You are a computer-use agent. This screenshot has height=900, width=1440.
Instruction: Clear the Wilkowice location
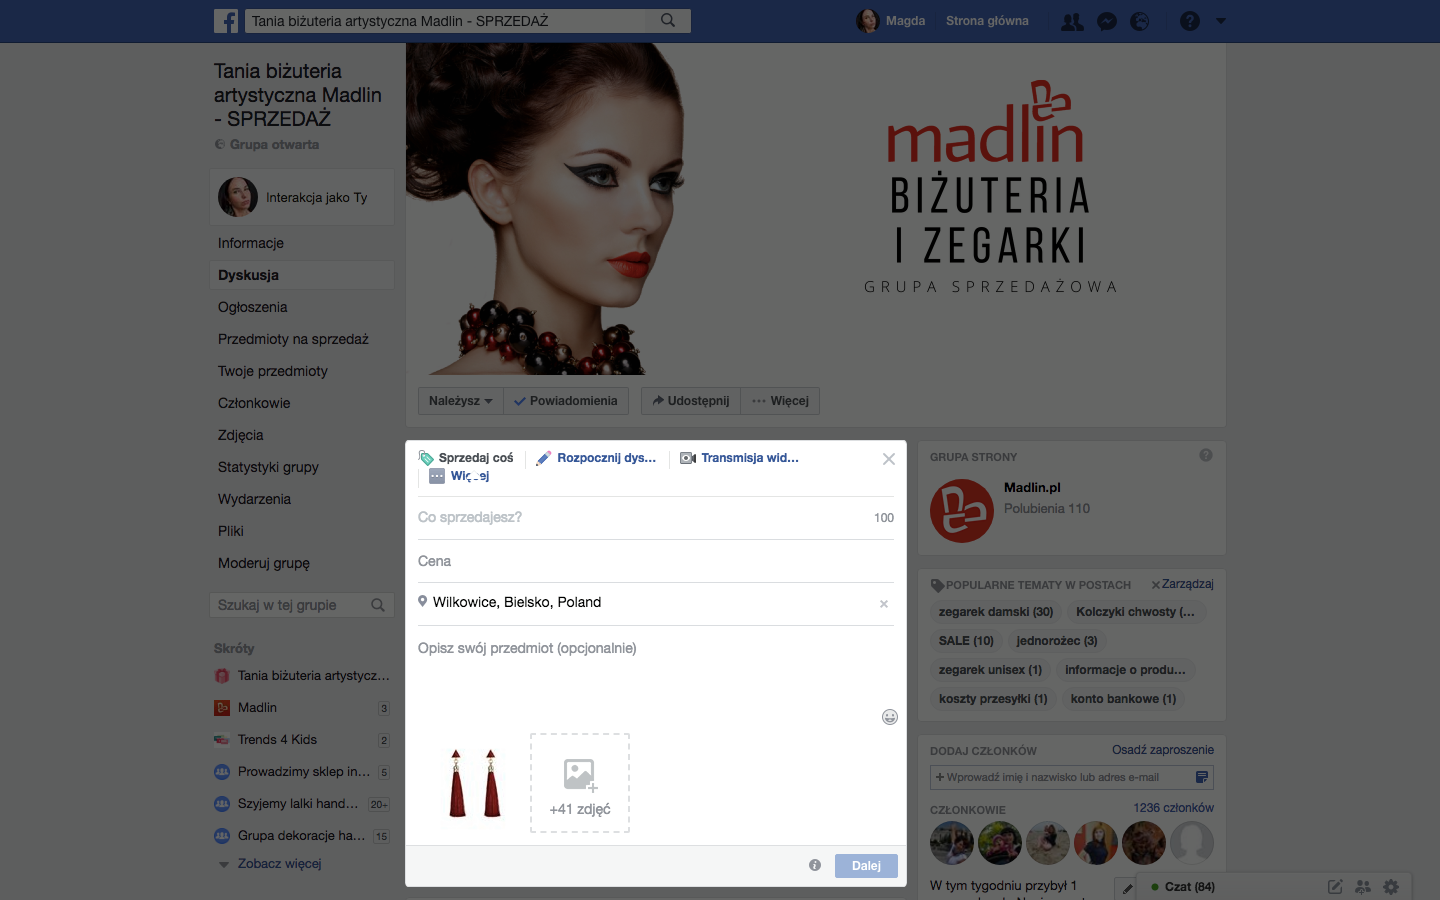884,604
